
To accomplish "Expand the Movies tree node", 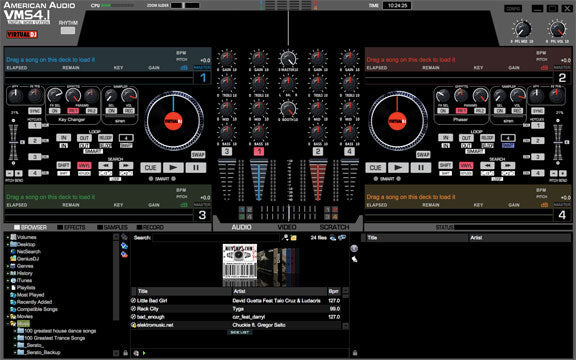I will [8, 317].
